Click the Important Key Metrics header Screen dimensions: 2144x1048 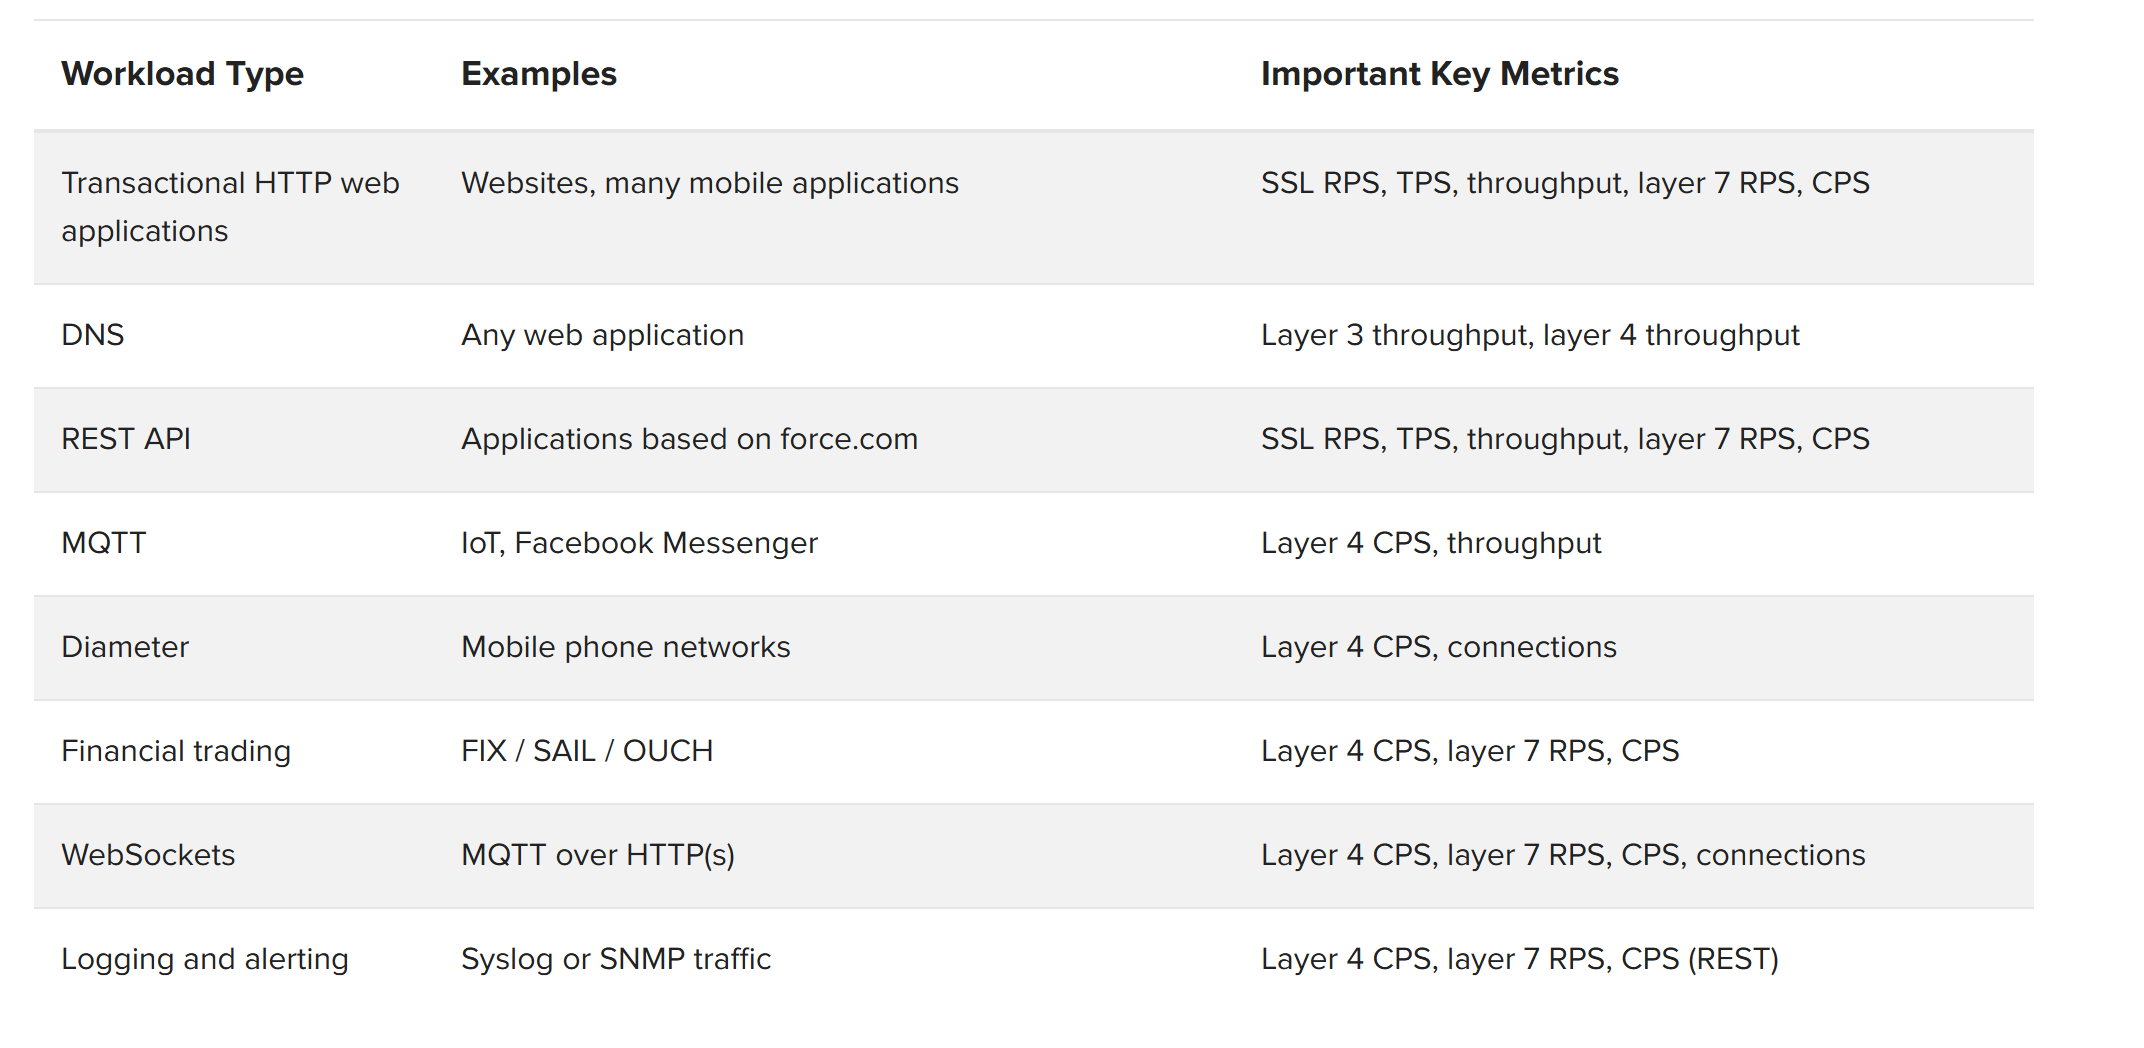pyautogui.click(x=1440, y=74)
